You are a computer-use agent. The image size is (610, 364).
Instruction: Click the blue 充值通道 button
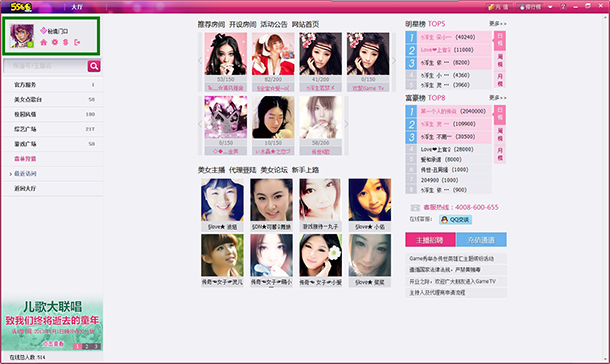(x=481, y=240)
